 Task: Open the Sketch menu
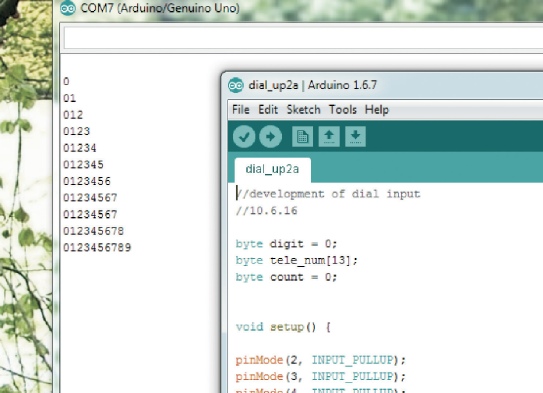[303, 110]
